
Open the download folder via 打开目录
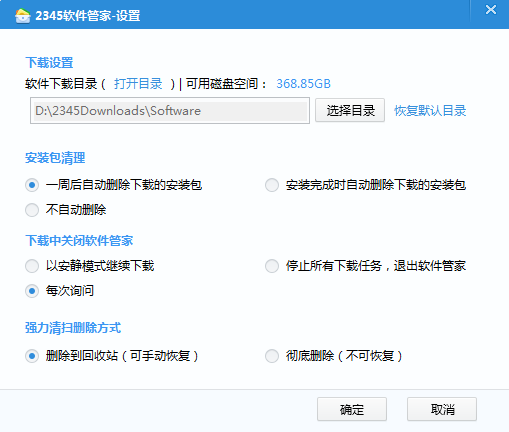coord(138,84)
